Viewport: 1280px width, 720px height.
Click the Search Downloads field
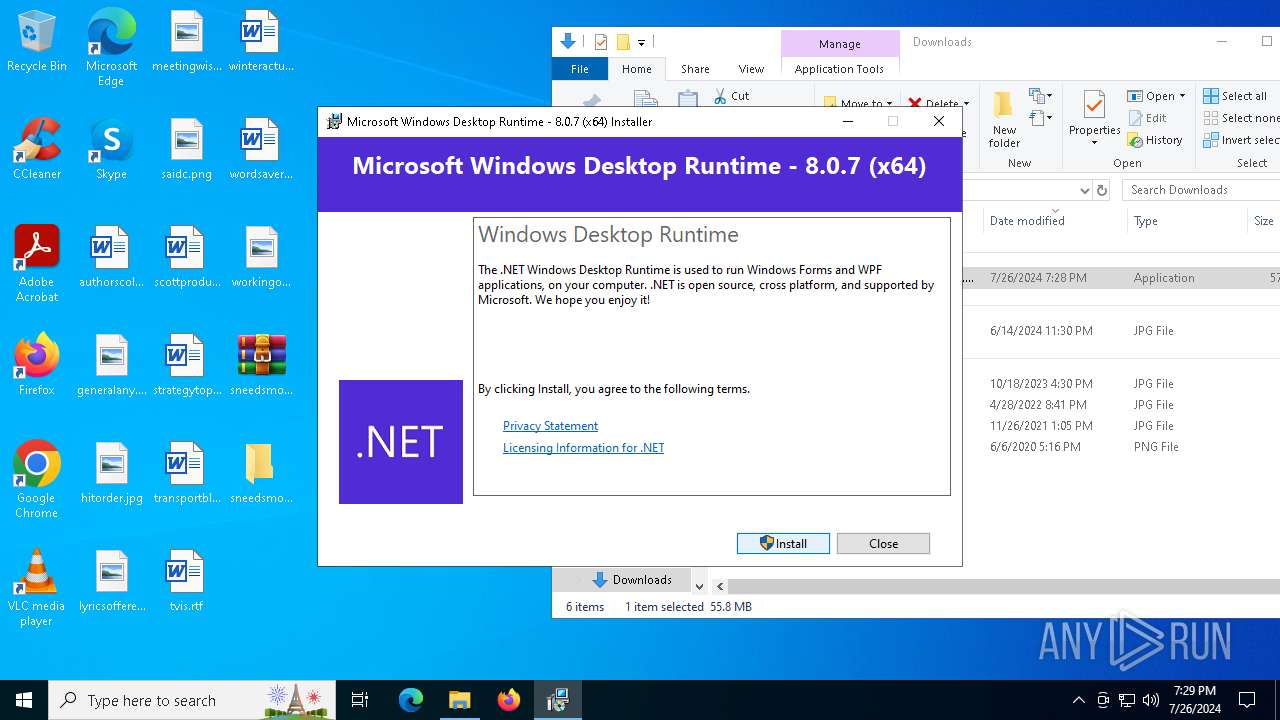point(1201,190)
